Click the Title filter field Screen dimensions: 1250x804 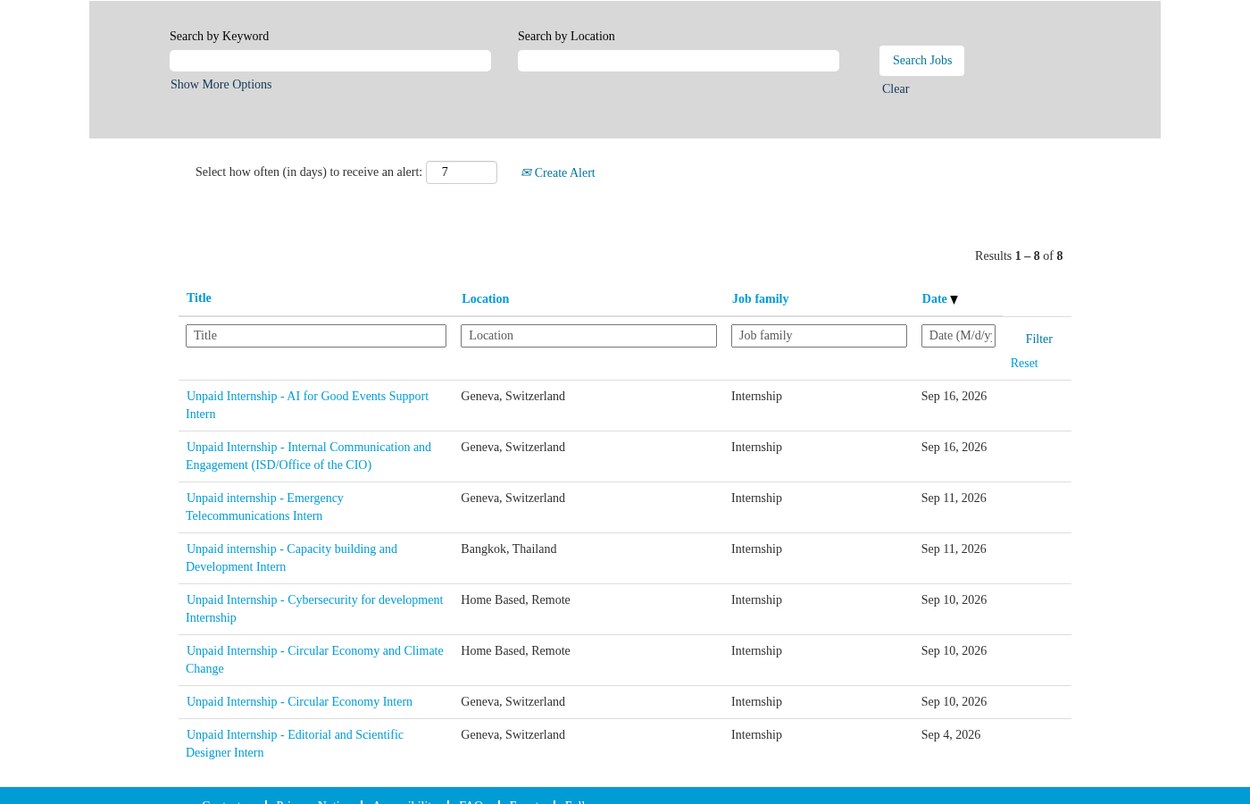pos(316,336)
